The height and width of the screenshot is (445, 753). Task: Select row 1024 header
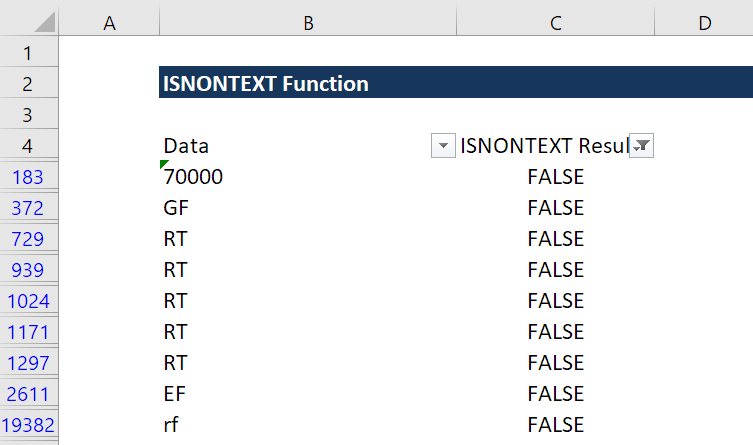(x=29, y=301)
